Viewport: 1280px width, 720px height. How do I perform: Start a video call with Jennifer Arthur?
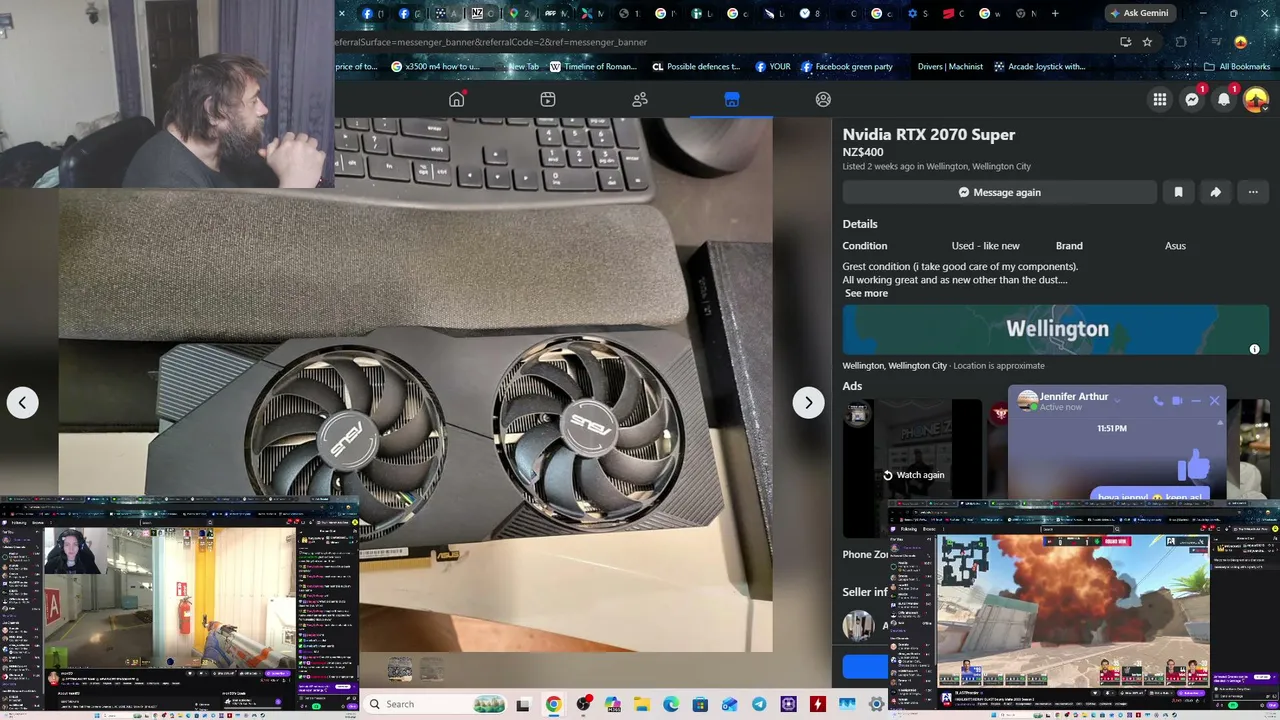coord(1177,401)
